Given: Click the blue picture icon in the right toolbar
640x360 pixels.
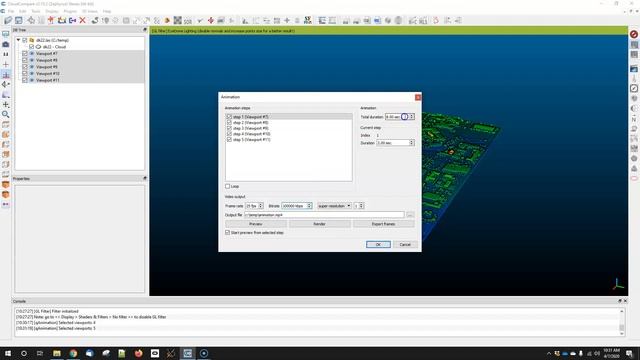Looking at the screenshot, I should [x=634, y=69].
